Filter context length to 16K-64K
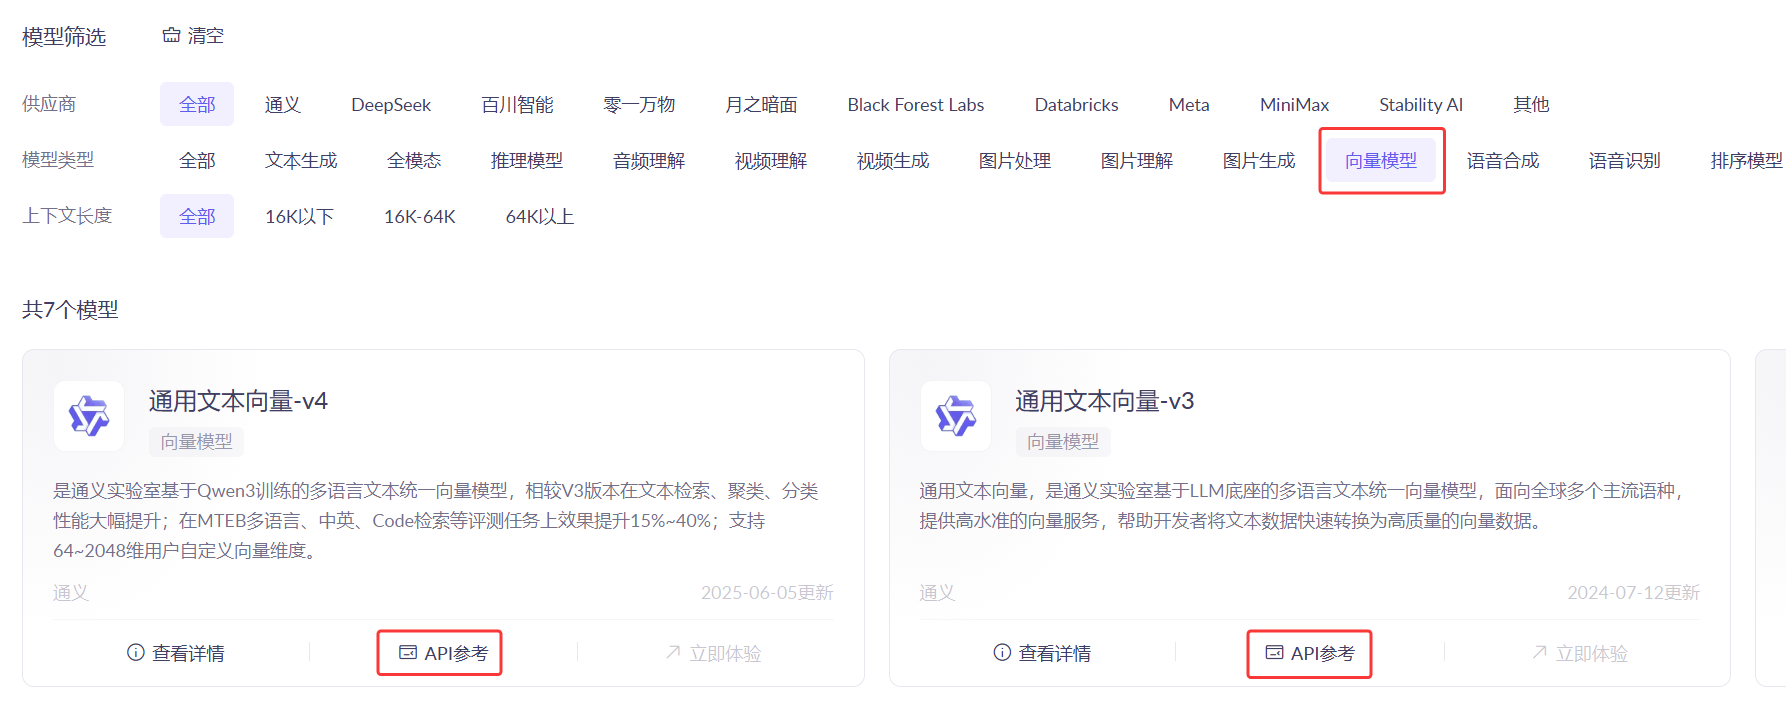 (420, 216)
